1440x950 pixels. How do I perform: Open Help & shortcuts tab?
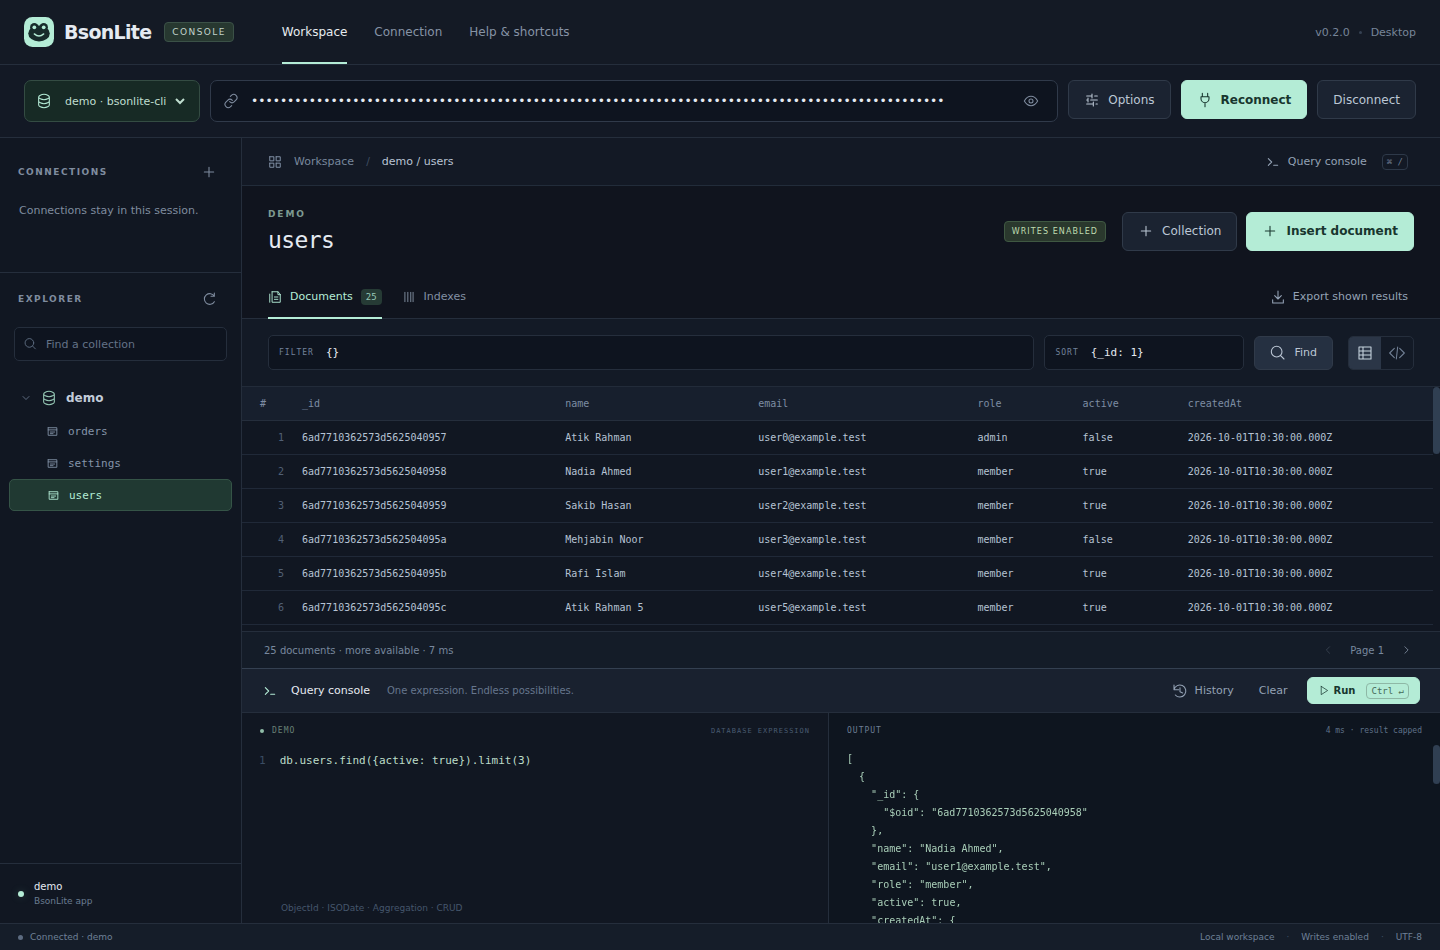tap(519, 32)
